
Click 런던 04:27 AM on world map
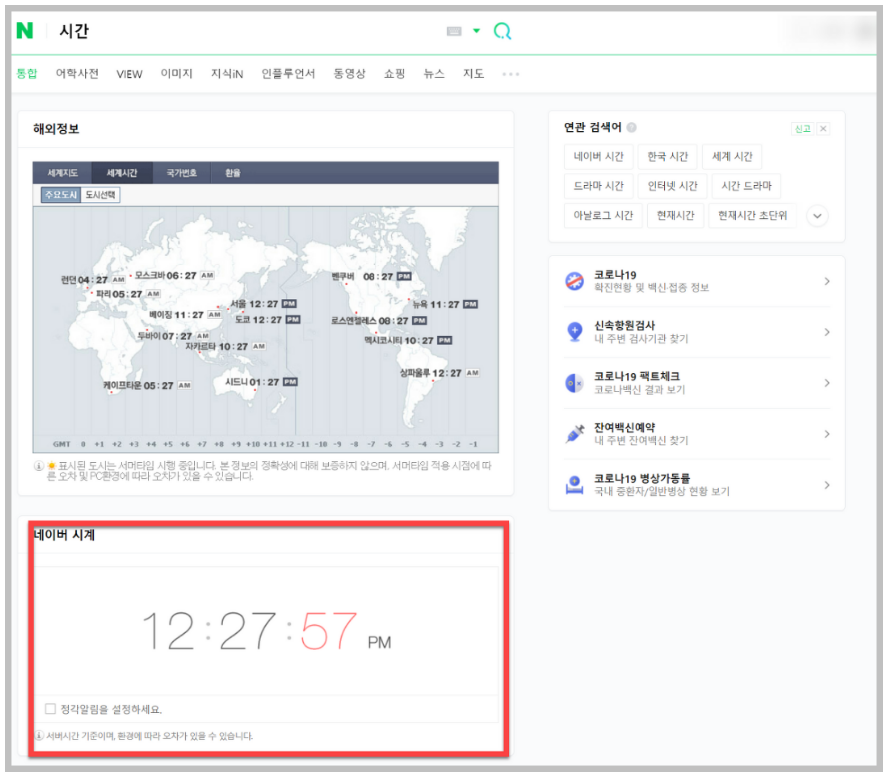(92, 280)
